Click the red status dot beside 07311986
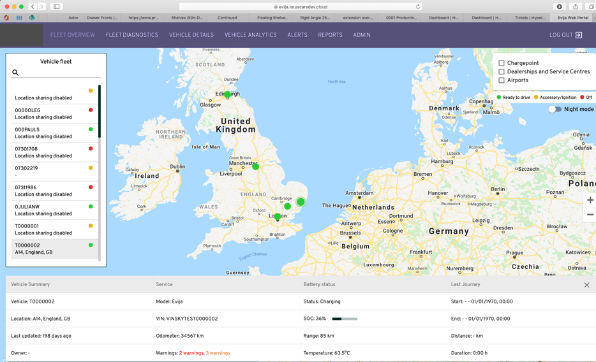This screenshot has width=596, height=362. pyautogui.click(x=90, y=187)
